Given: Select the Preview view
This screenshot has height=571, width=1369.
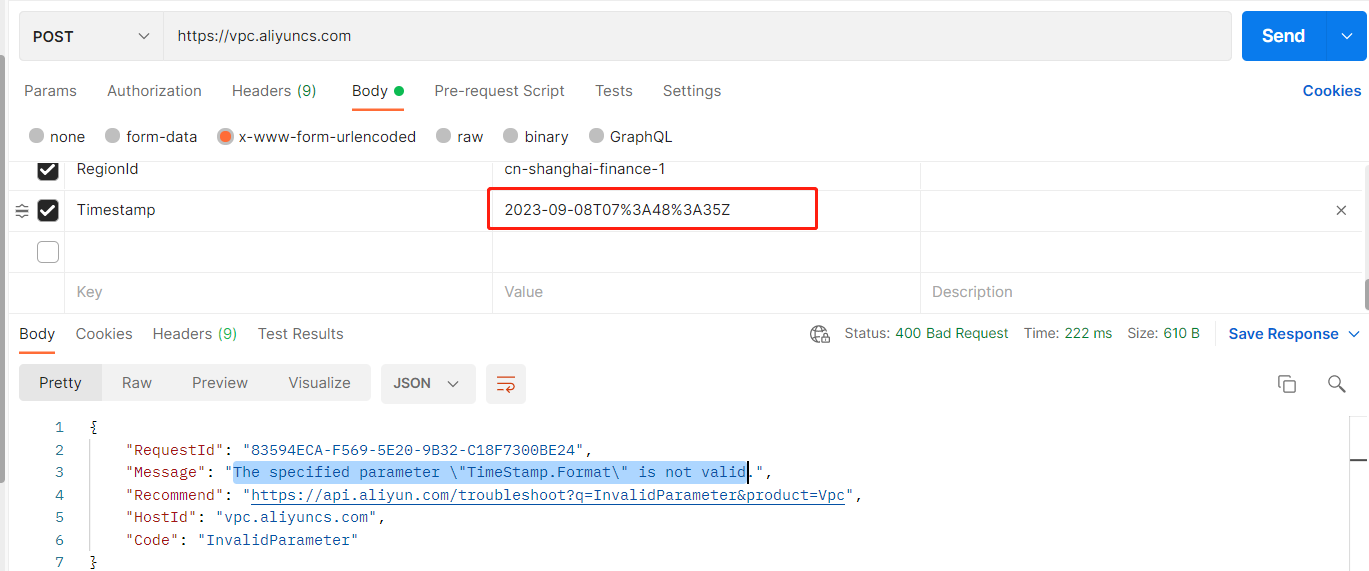Looking at the screenshot, I should click(x=220, y=383).
